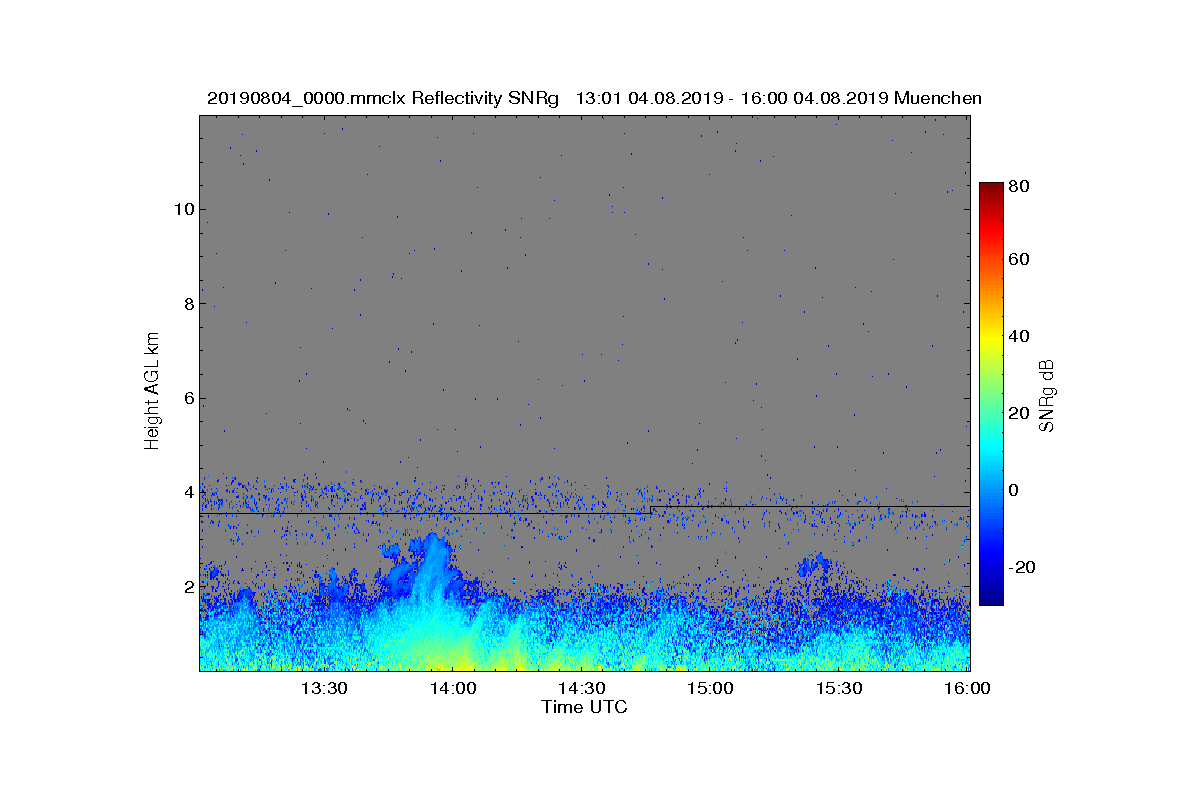
Task: Click the 16:00 time axis label
Action: [967, 688]
